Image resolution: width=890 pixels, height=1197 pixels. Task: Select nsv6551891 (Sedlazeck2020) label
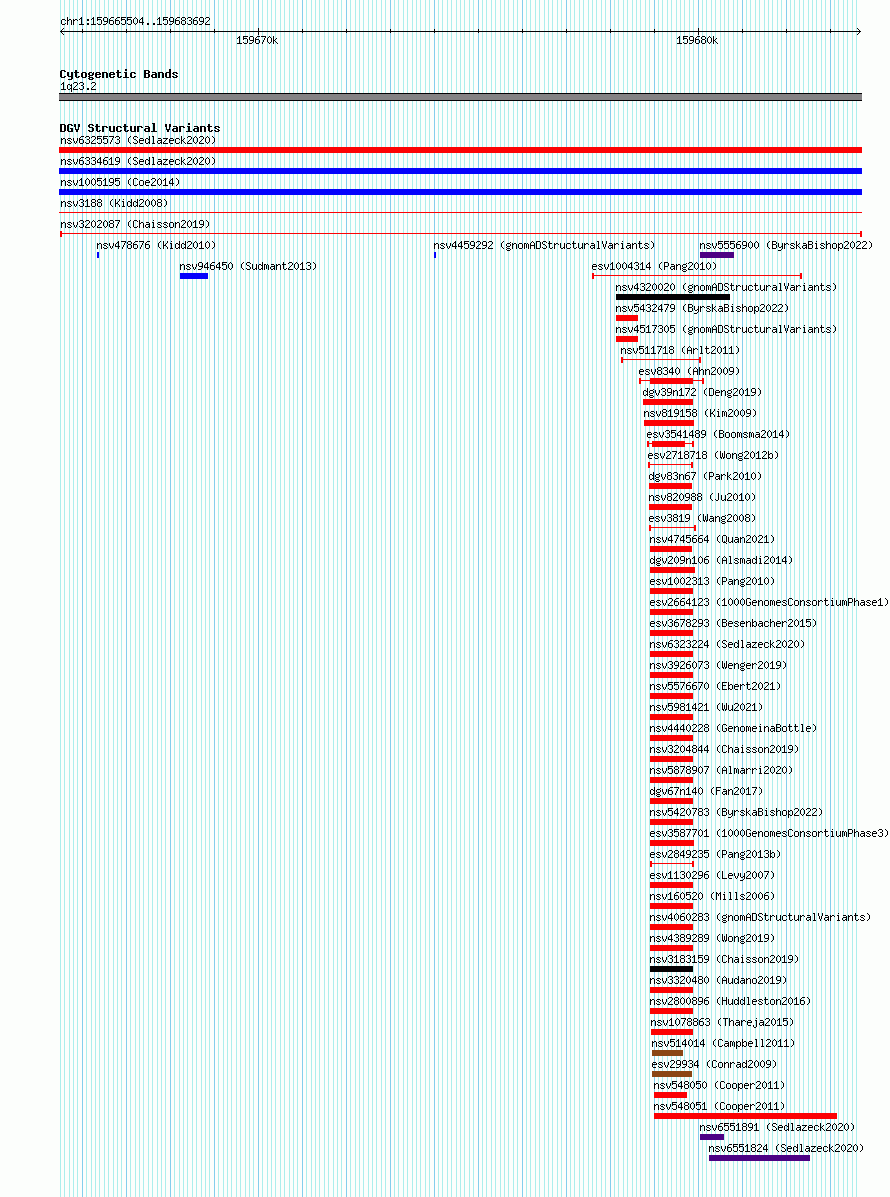[777, 1127]
